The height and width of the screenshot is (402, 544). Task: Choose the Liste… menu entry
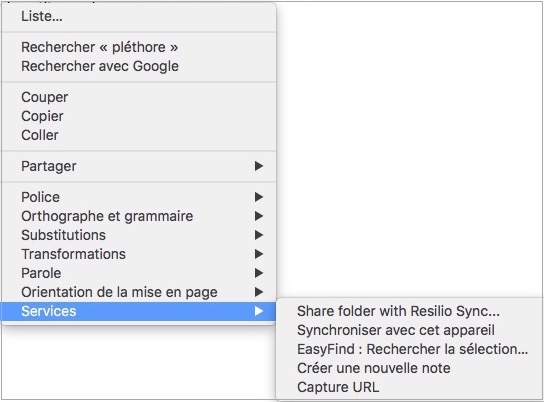[x=139, y=16]
